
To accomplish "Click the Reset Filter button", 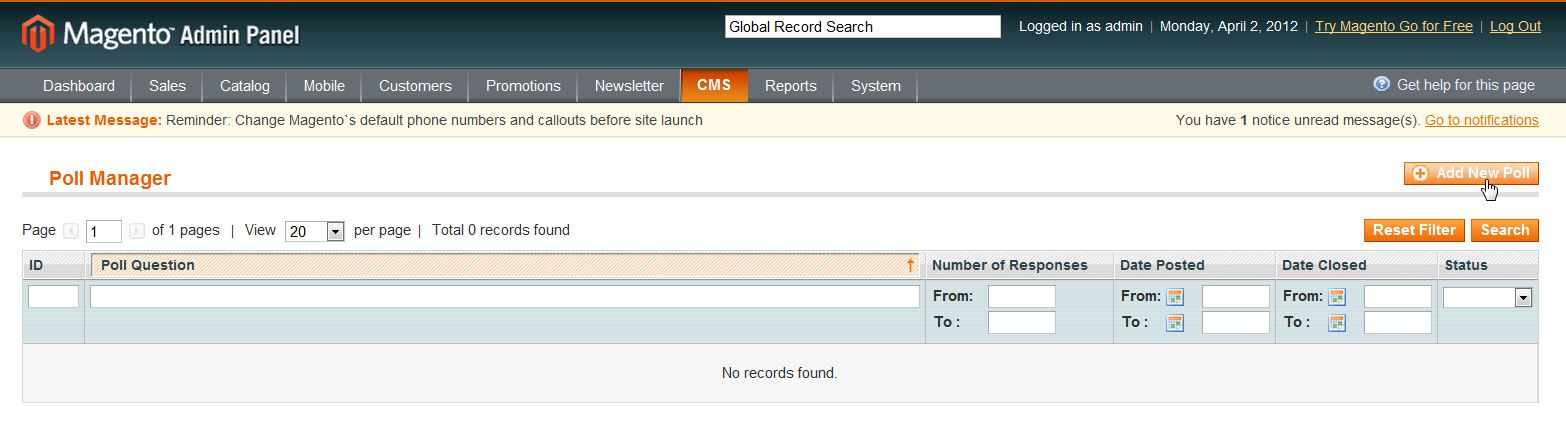I will [x=1414, y=230].
